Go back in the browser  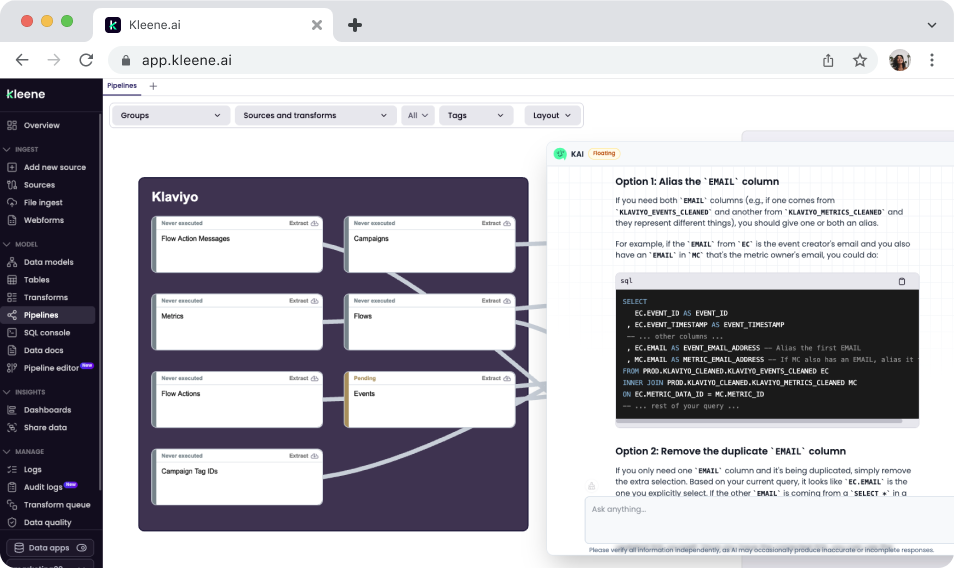22,60
